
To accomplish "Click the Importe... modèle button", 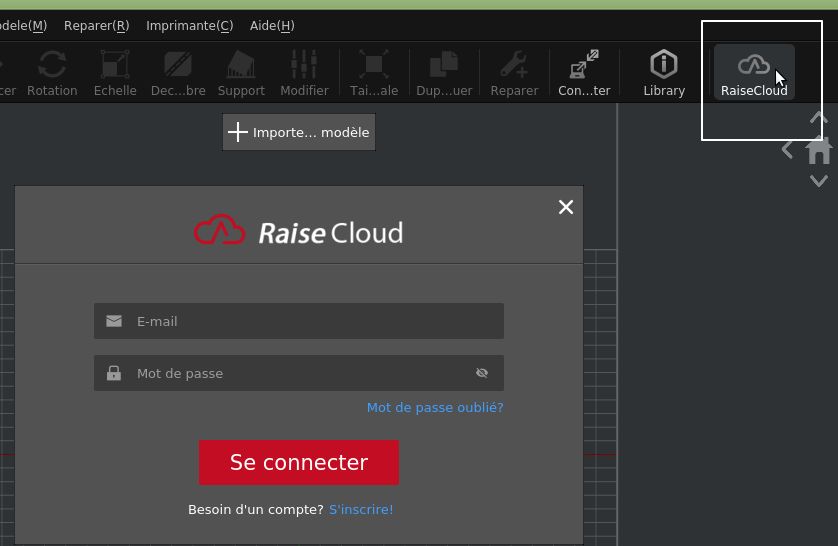I will (299, 132).
